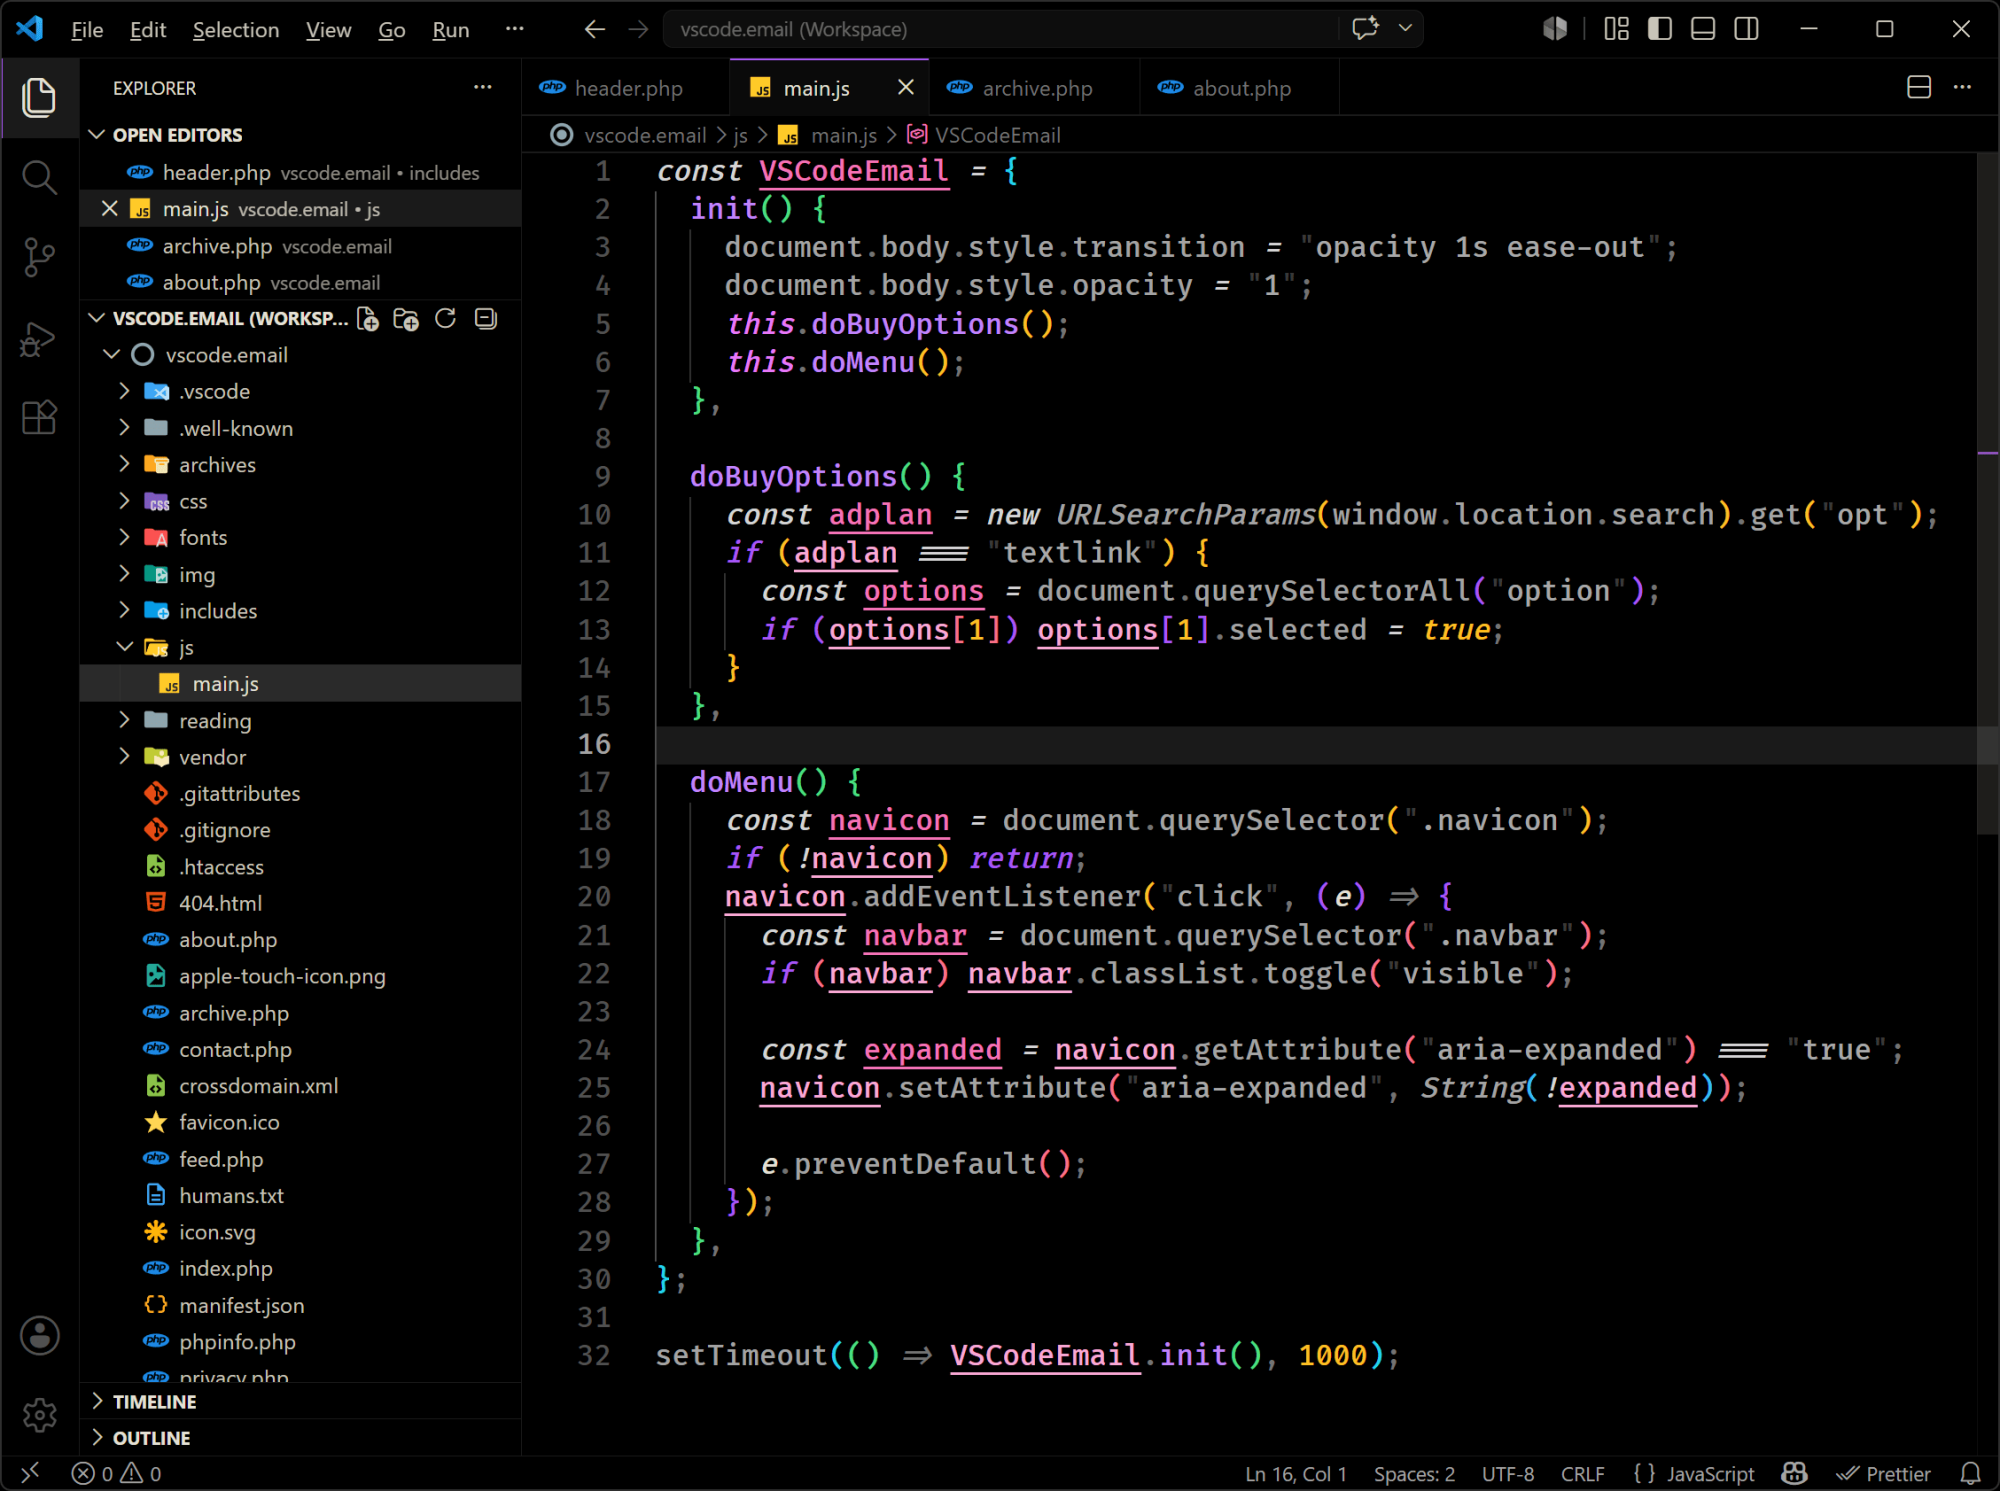Click the New Folder icon in workspace header
Screen dimensions: 2000x1491
pos(406,319)
